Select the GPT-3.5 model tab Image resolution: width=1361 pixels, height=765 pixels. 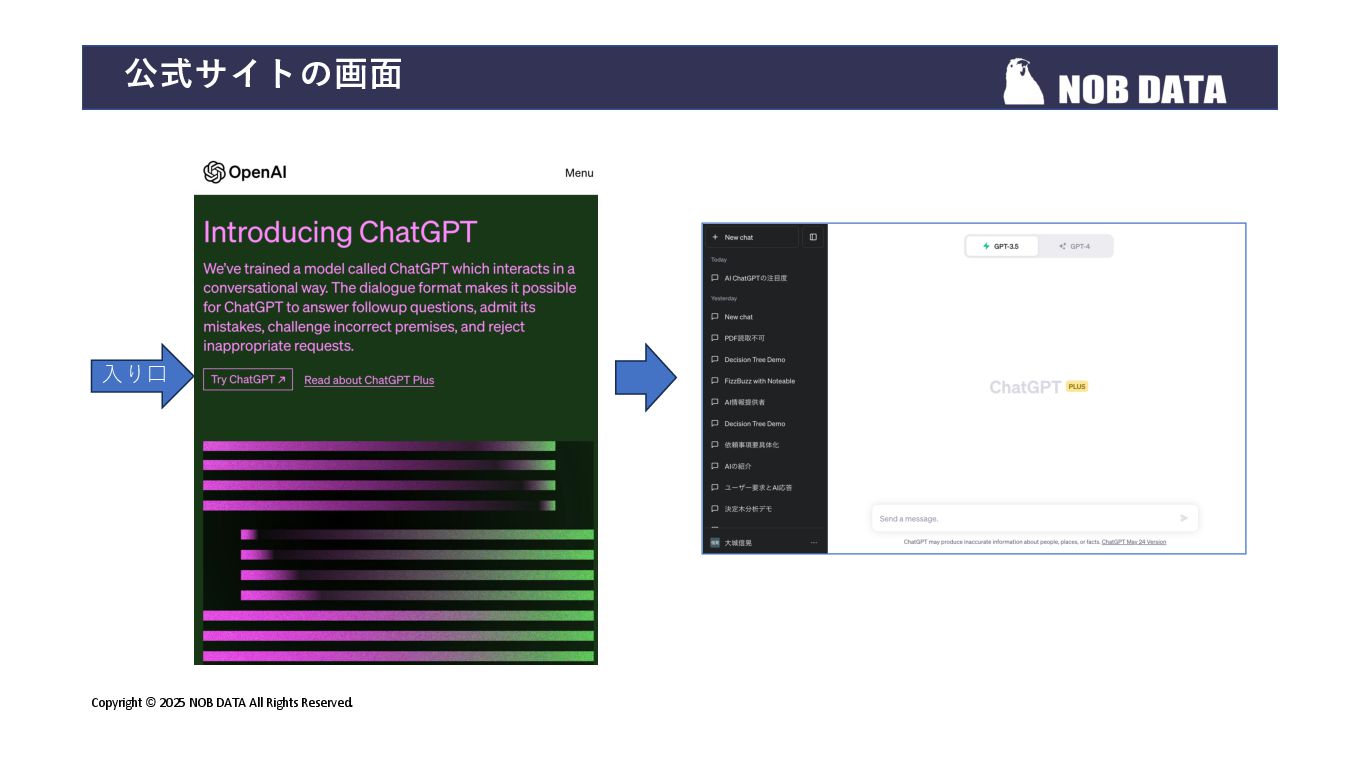pos(1002,246)
